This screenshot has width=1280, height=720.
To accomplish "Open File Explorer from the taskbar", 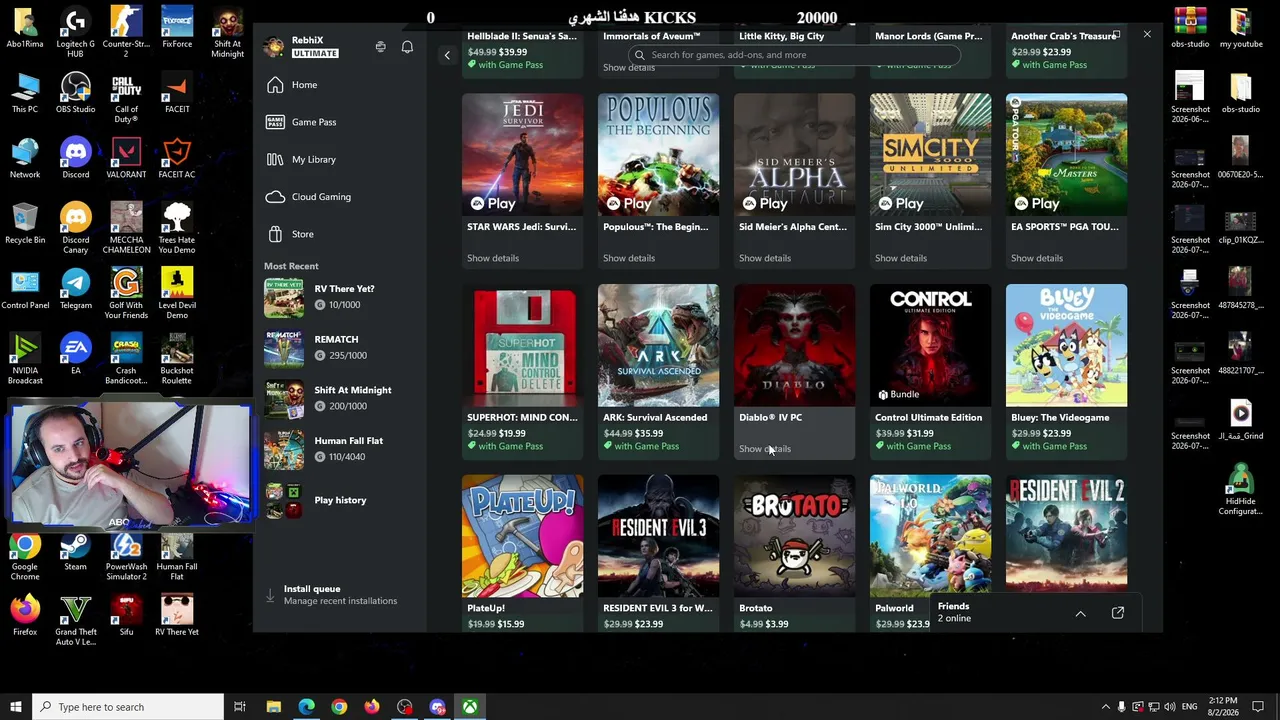I will coord(274,707).
